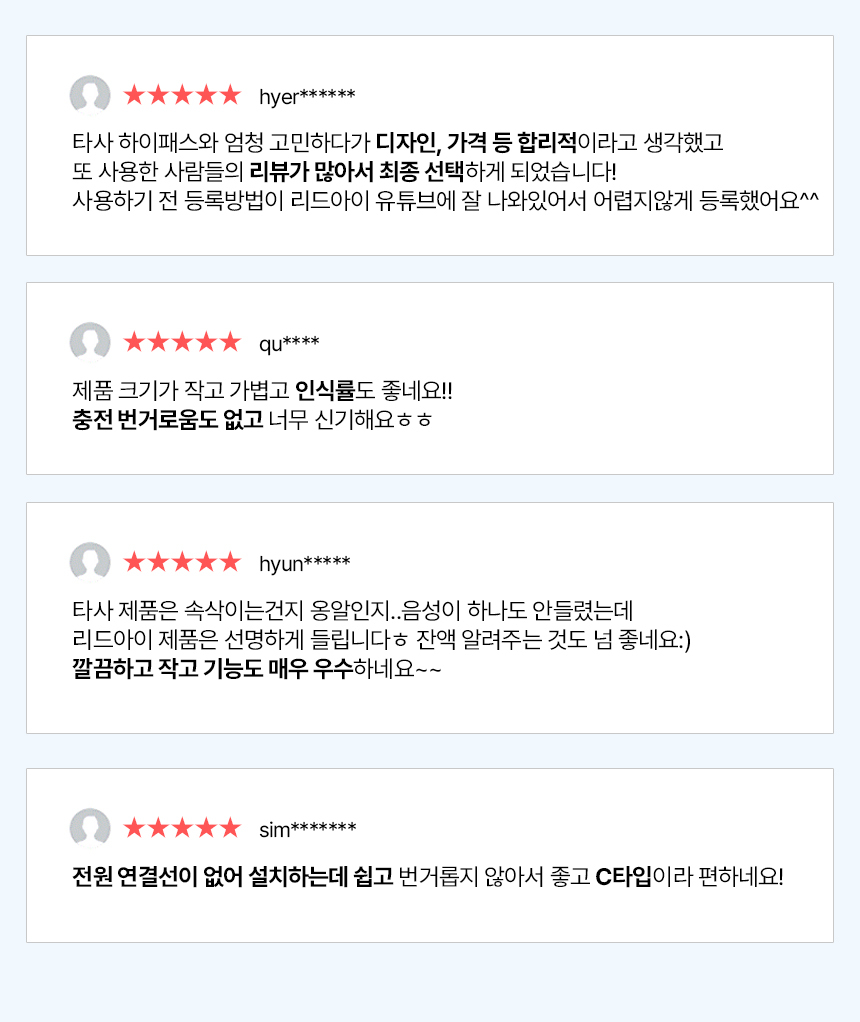860x1022 pixels.
Task: Click star rating in qu**** review
Action: point(182,343)
